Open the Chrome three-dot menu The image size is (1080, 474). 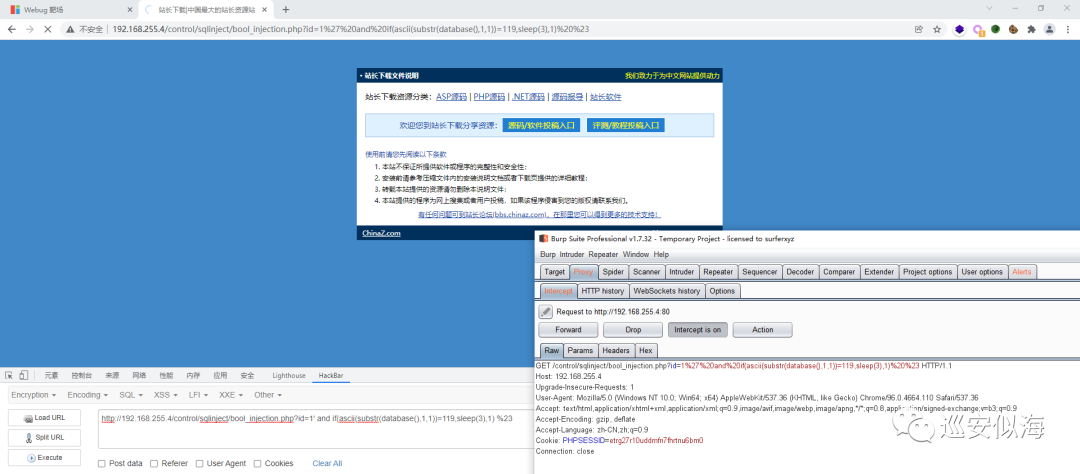coord(1068,30)
